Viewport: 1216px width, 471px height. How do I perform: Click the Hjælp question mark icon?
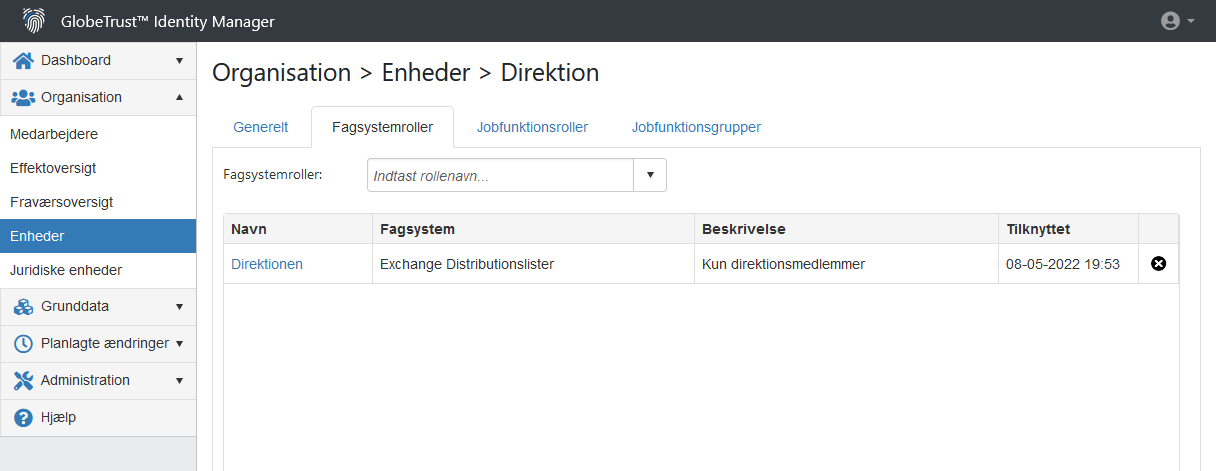(x=23, y=417)
